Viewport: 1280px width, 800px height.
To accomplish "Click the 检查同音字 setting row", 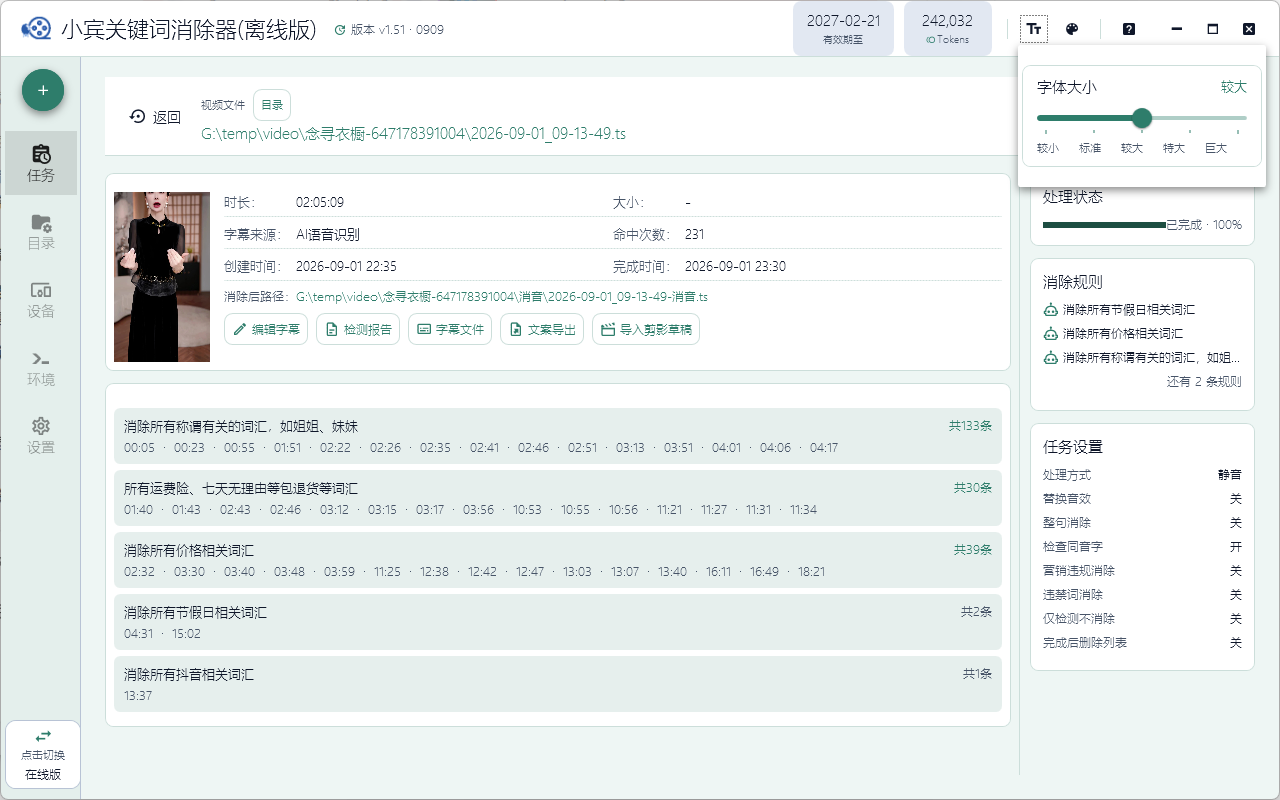I will point(1142,547).
